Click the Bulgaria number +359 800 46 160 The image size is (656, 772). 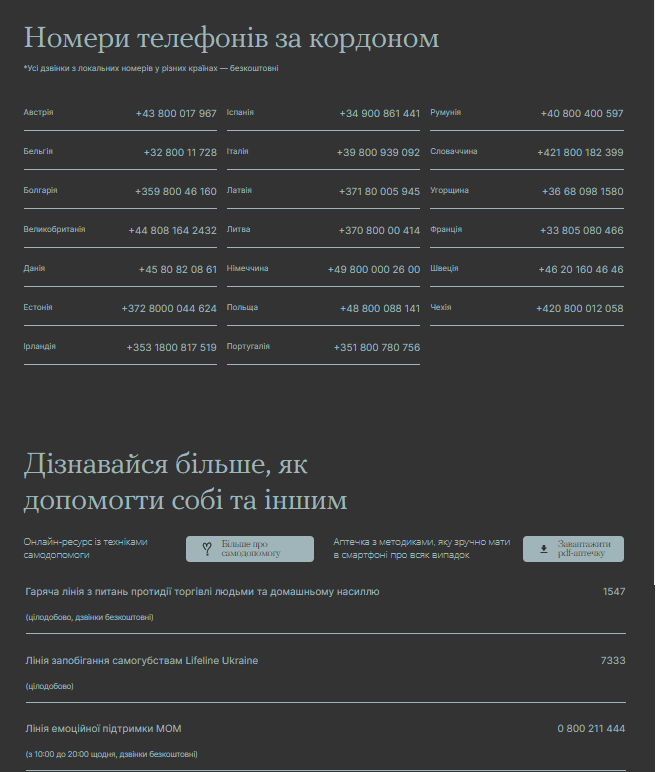(x=176, y=192)
